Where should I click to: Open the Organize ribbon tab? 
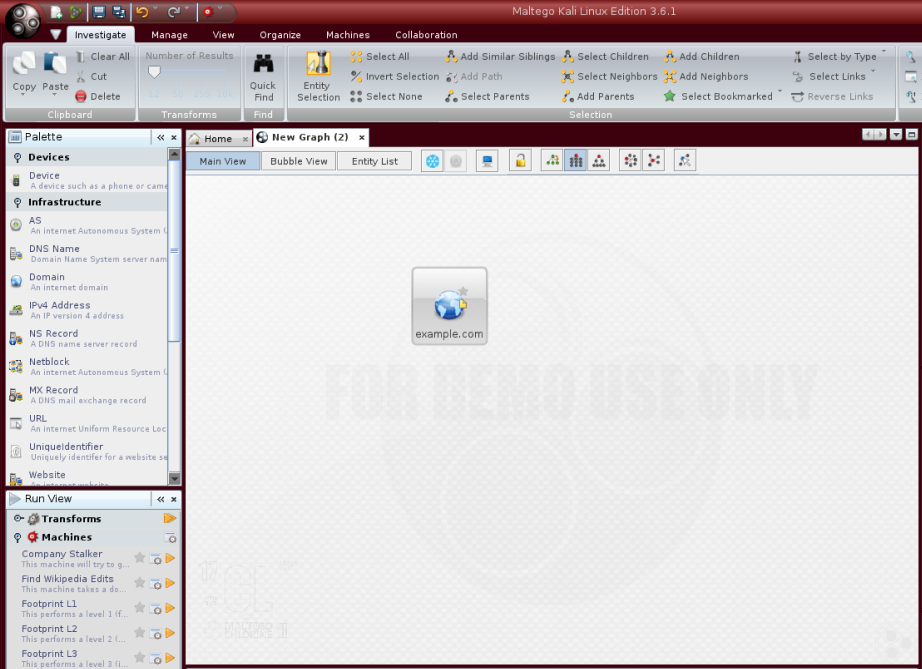[280, 35]
